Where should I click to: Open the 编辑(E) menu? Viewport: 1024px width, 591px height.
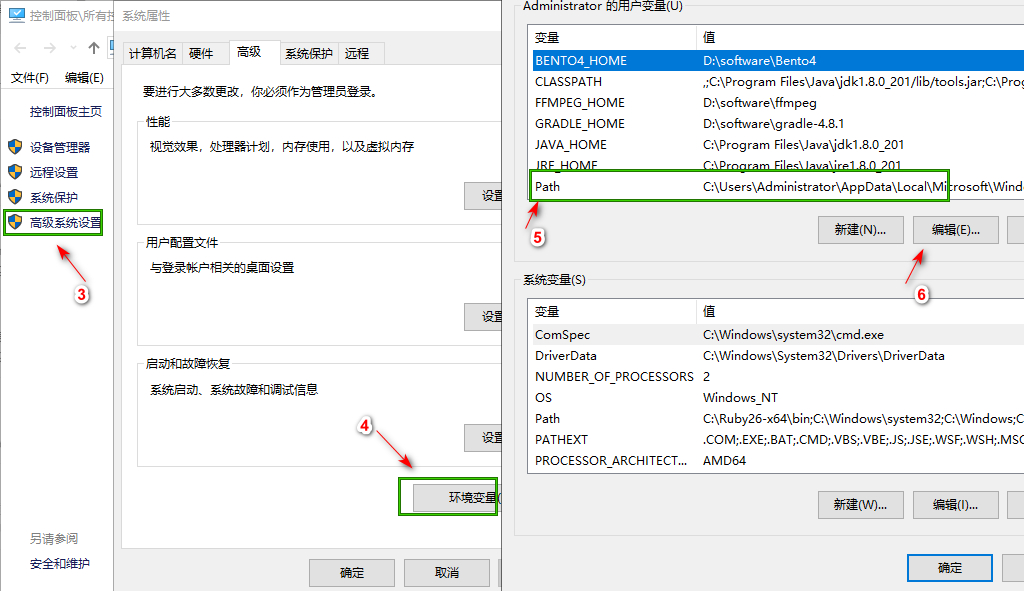(x=84, y=78)
